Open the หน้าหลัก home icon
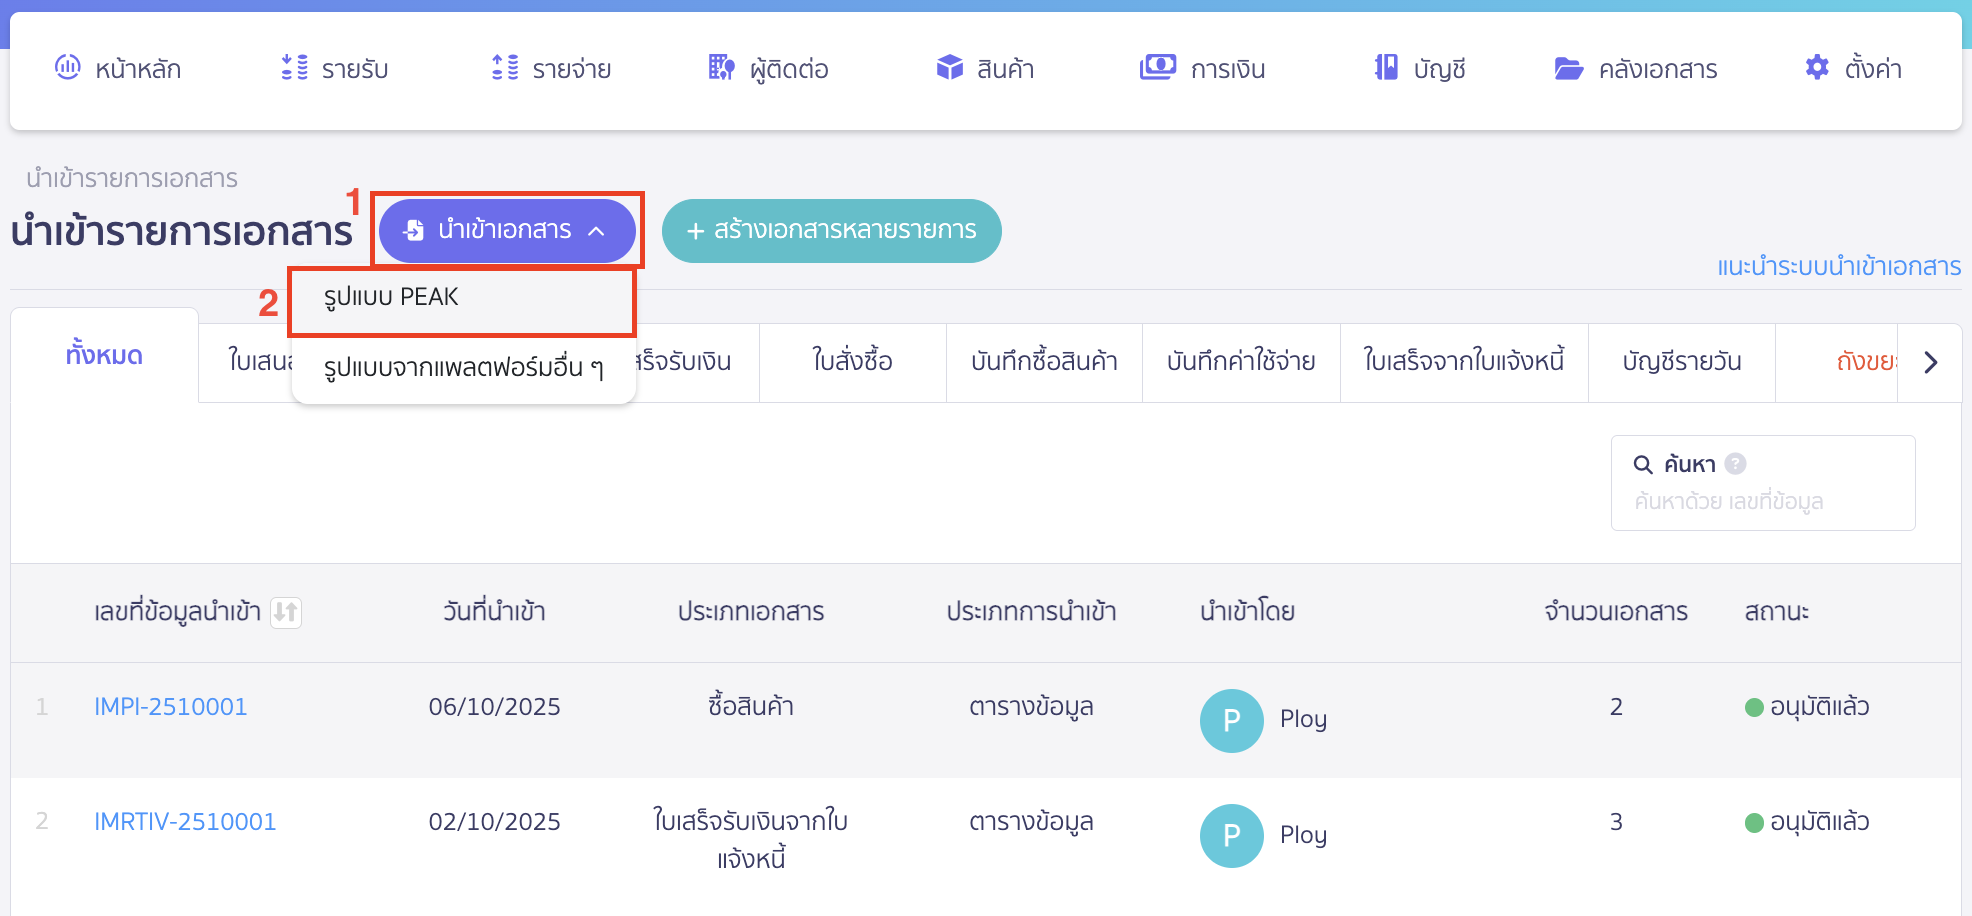The image size is (1972, 916). tap(66, 68)
